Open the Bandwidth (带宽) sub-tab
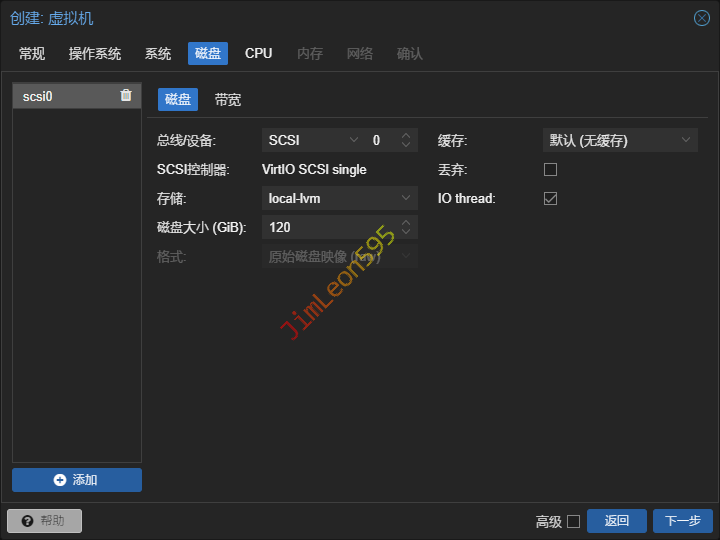 pyautogui.click(x=228, y=100)
